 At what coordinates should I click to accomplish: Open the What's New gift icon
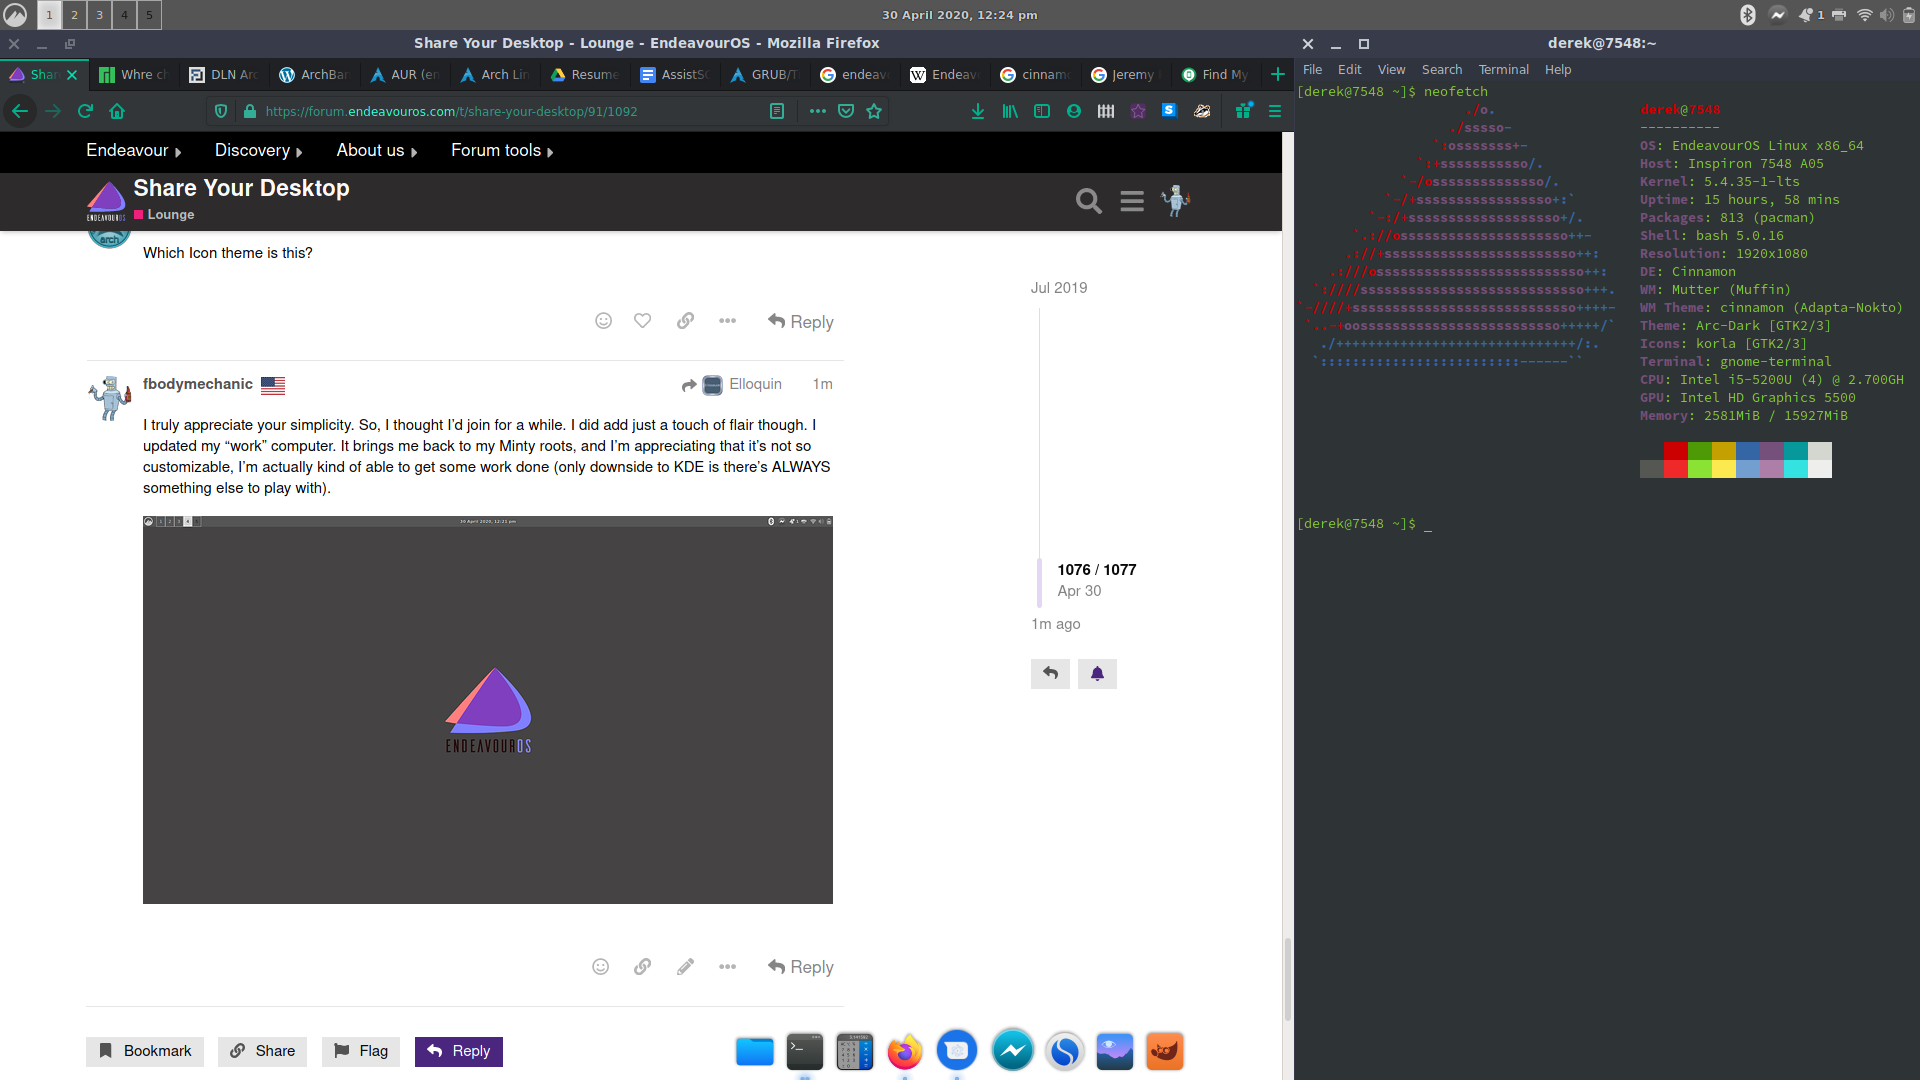(1243, 112)
